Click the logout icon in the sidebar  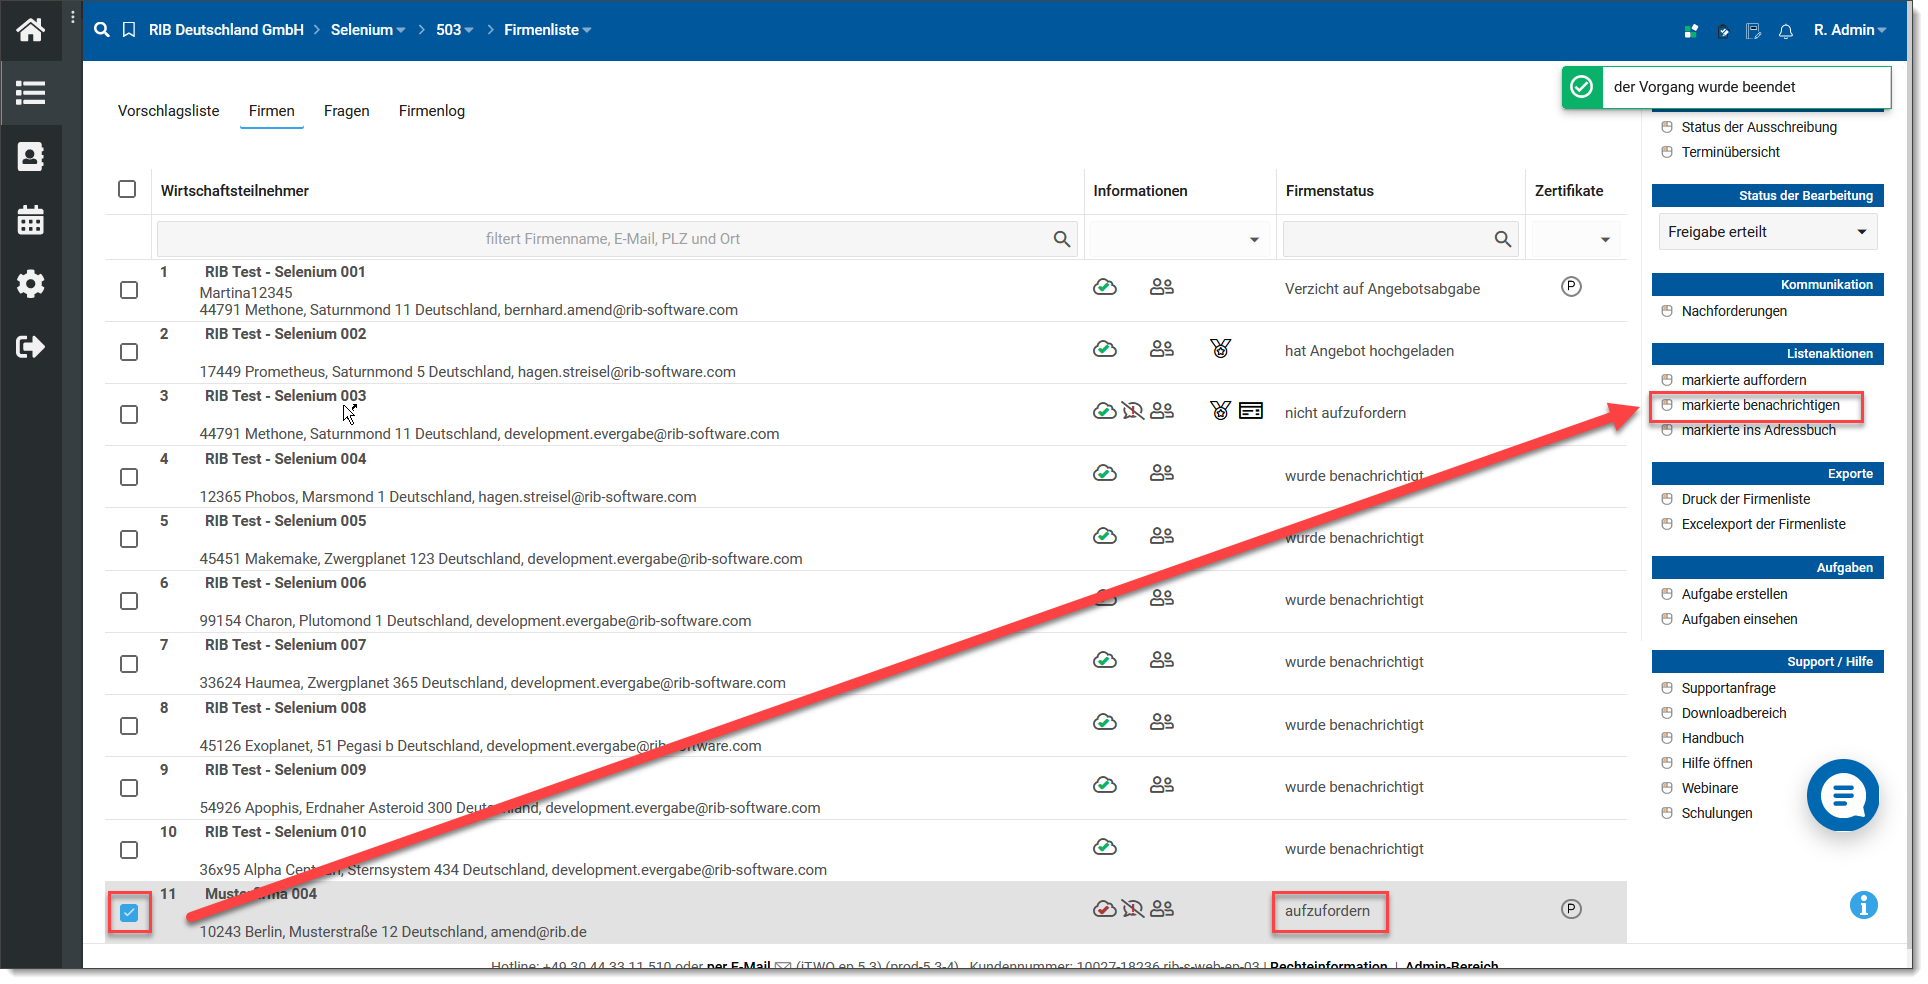click(31, 347)
